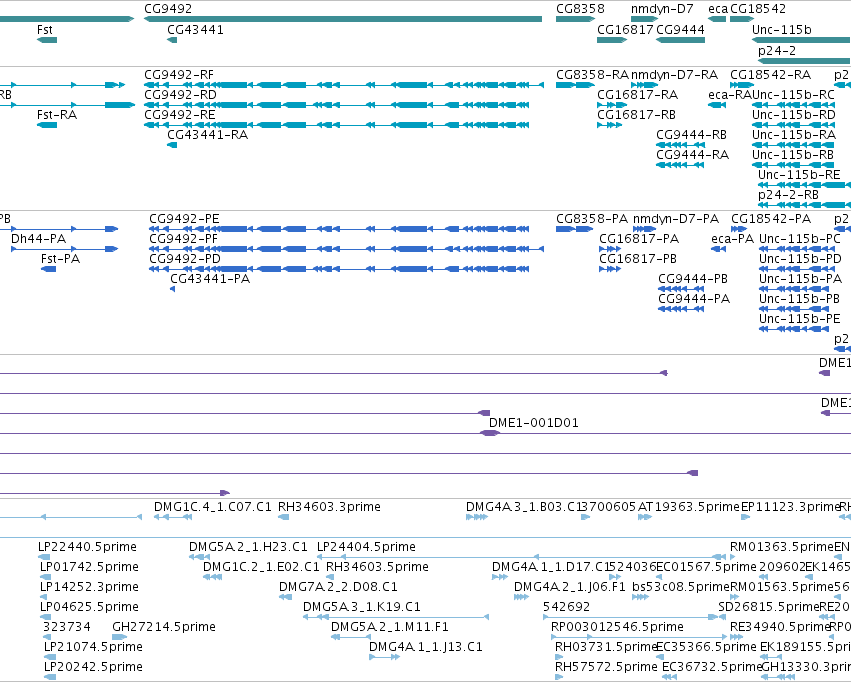This screenshot has height=682, width=851.
Task: Select the RH34603.3prime EST label
Action: (x=329, y=507)
